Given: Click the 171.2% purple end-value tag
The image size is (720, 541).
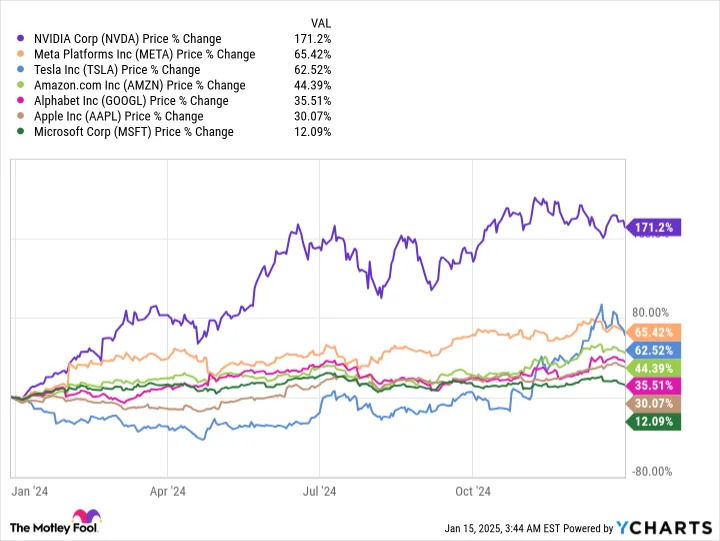Looking at the screenshot, I should click(x=653, y=227).
